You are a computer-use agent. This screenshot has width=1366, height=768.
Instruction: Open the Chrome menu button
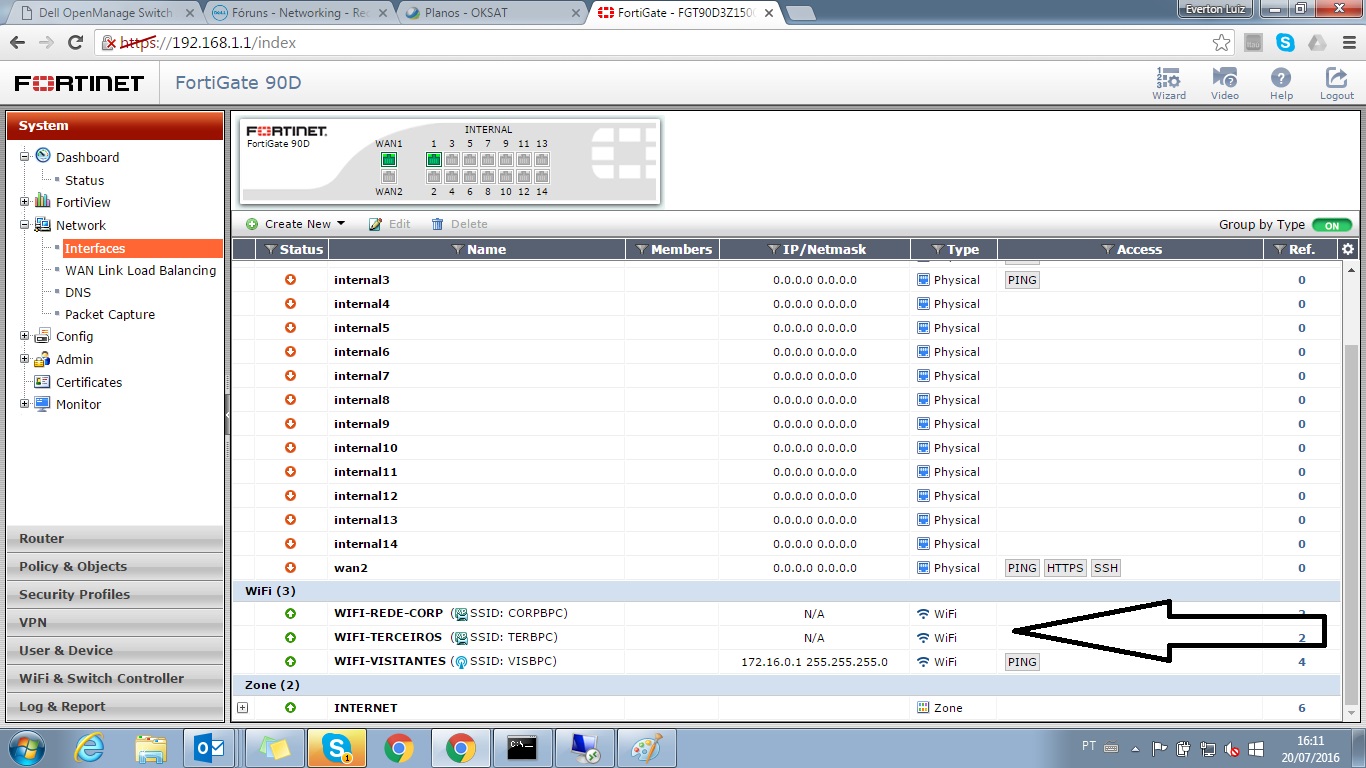point(1347,43)
